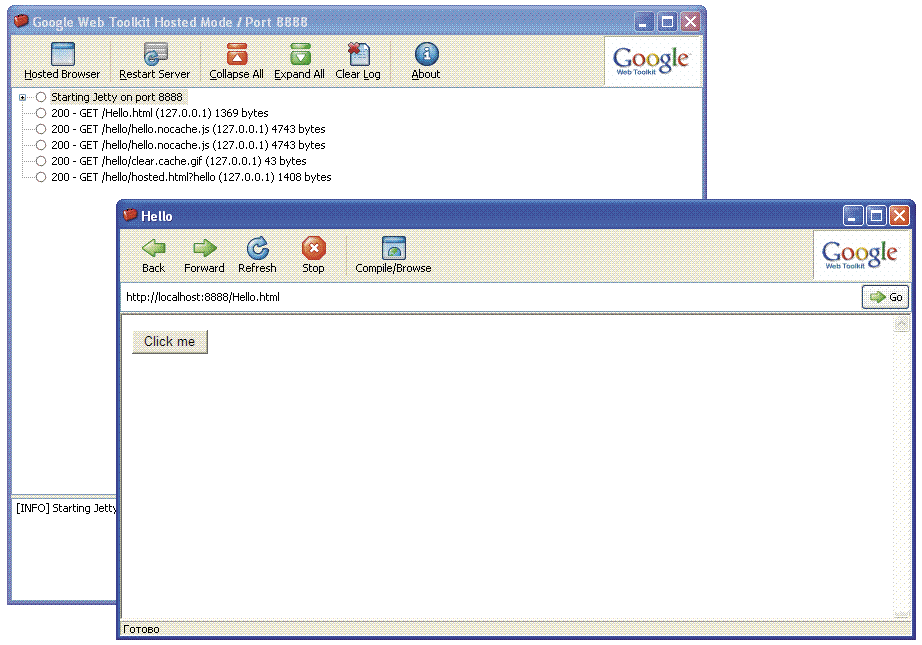Expand the Starting Jetty tree node

(x=22, y=98)
